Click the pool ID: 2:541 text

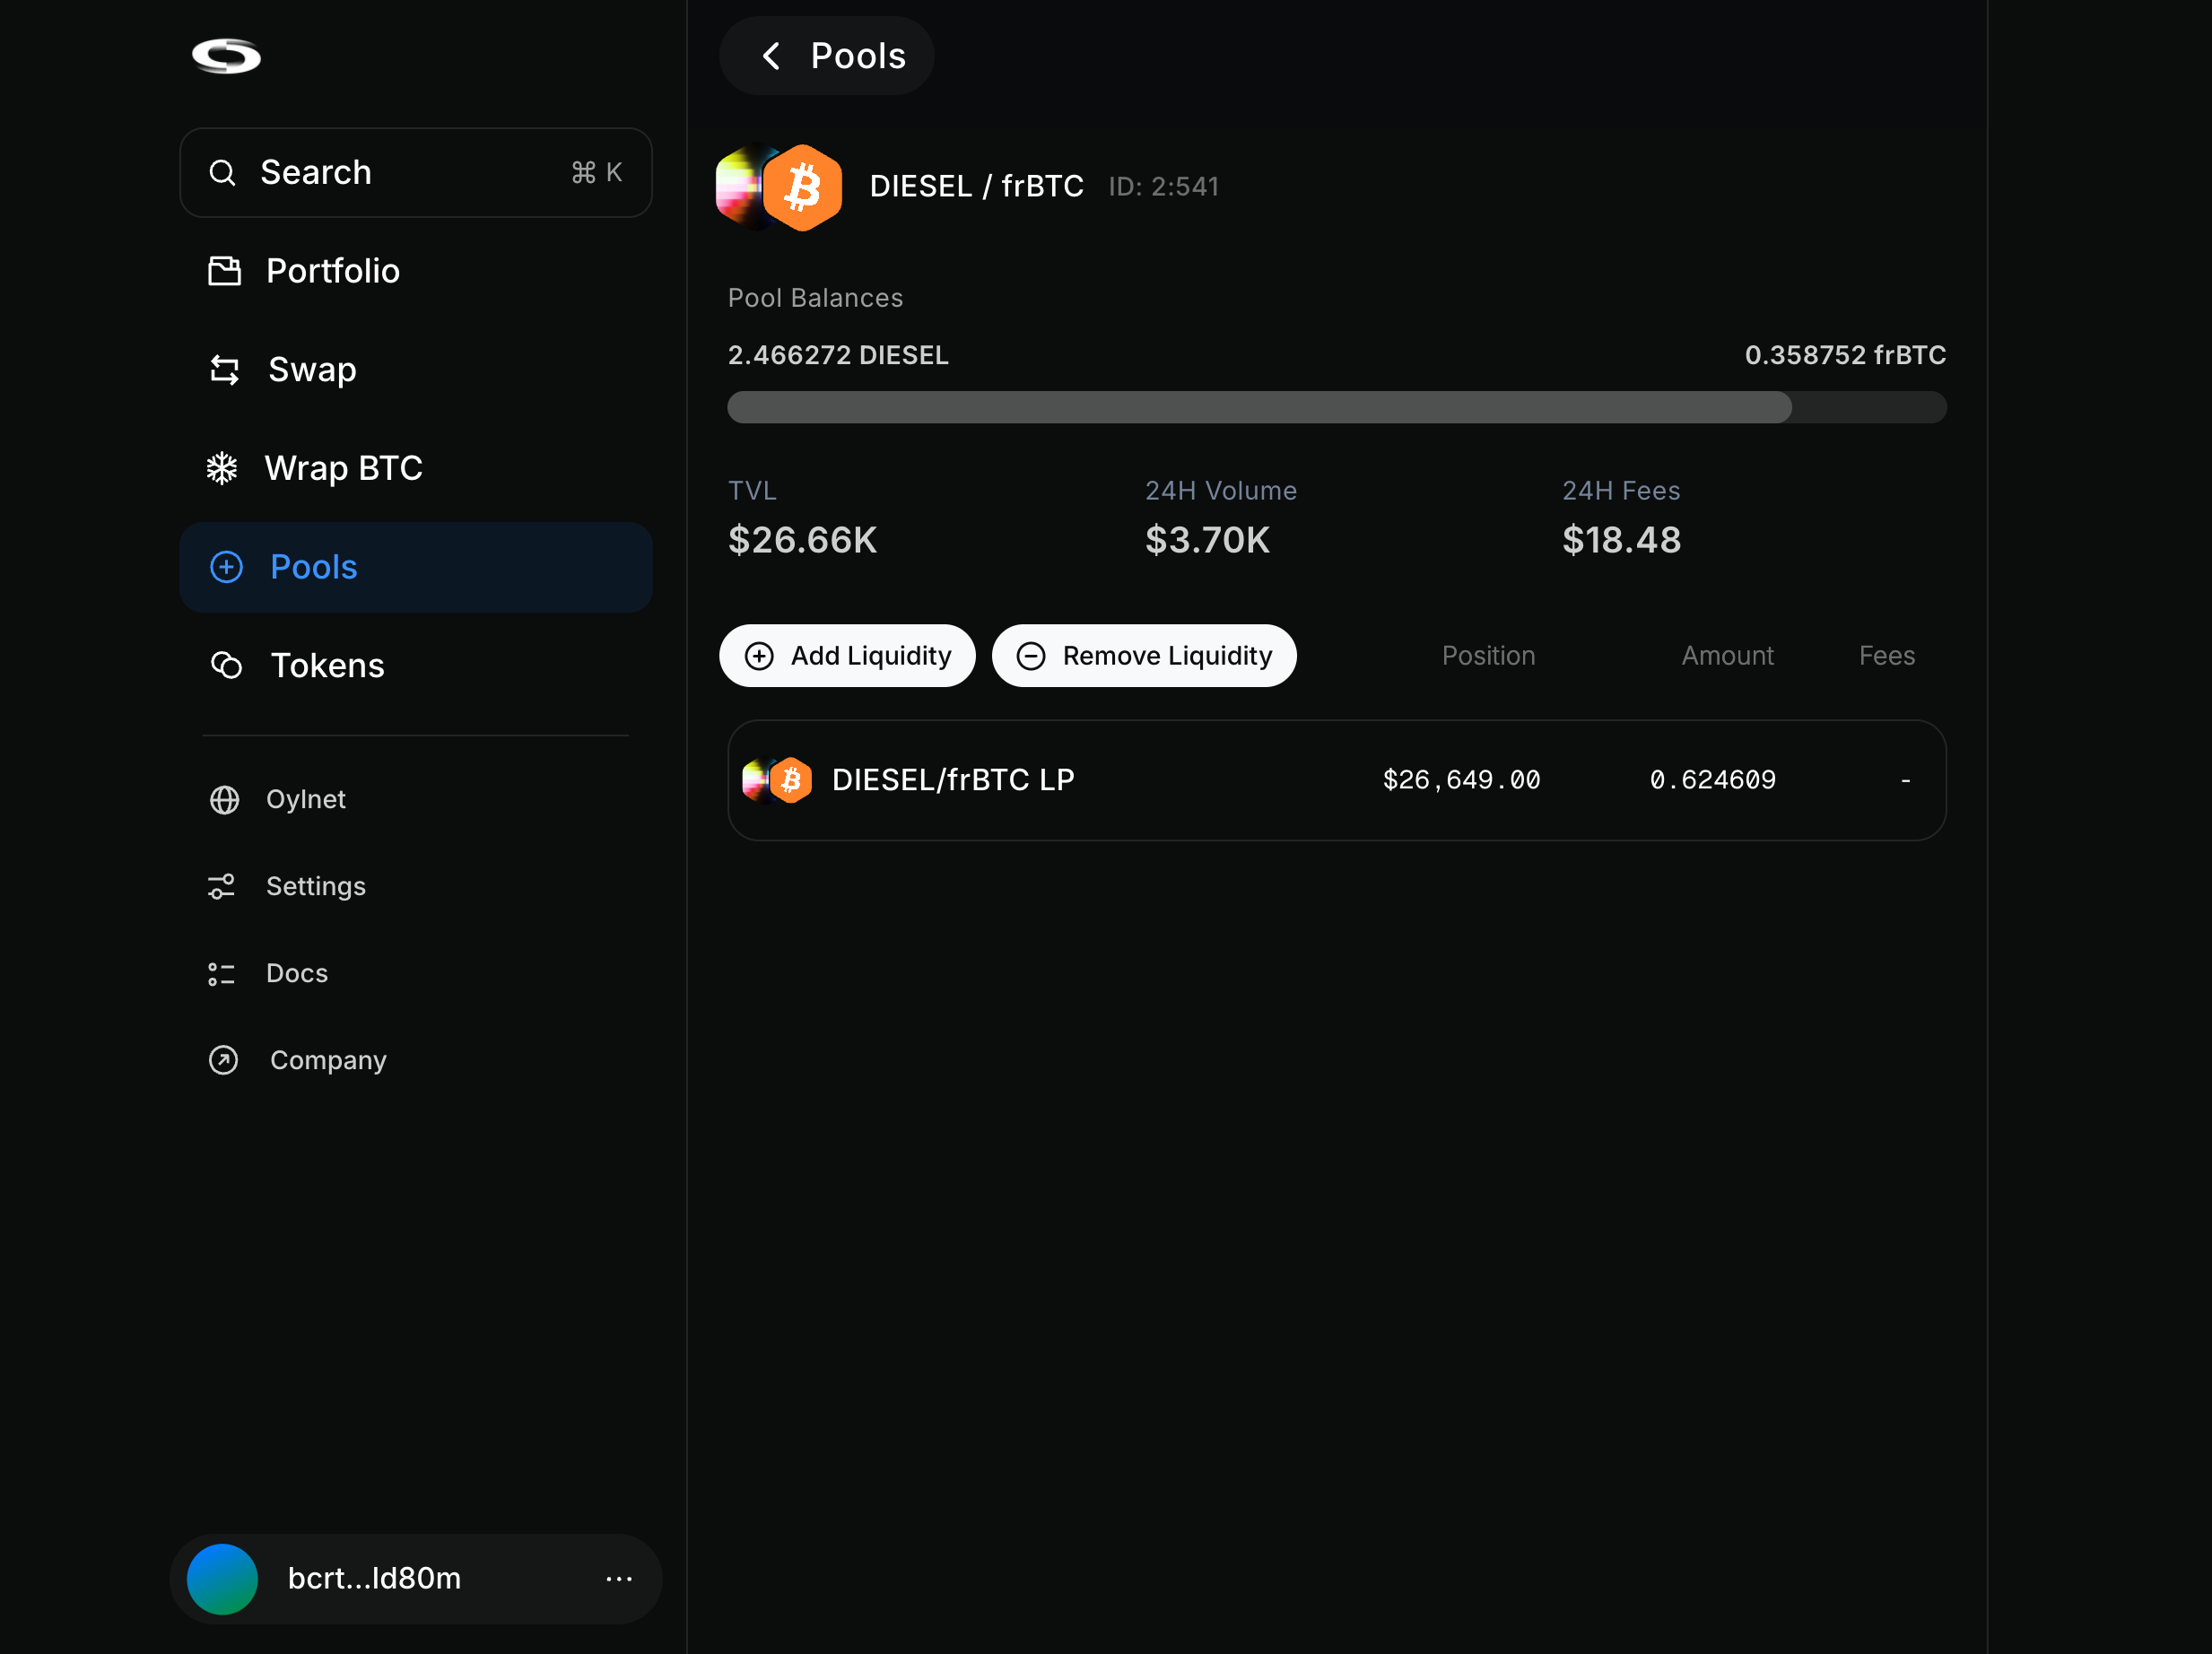1163,187
